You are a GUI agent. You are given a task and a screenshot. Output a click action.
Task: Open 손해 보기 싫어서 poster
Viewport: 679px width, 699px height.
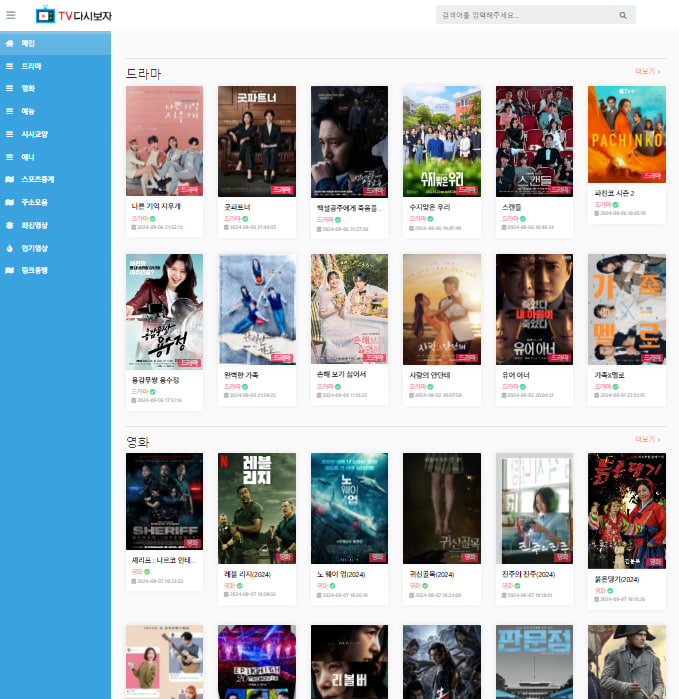pos(350,309)
